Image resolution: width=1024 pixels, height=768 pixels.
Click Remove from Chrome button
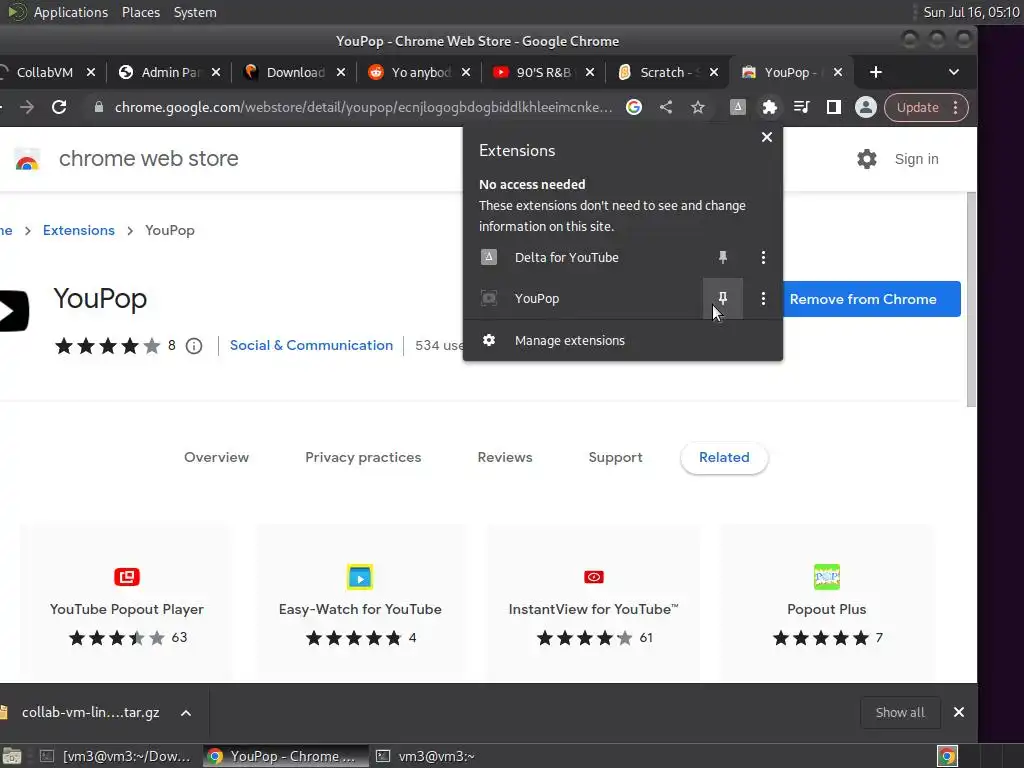(x=871, y=299)
